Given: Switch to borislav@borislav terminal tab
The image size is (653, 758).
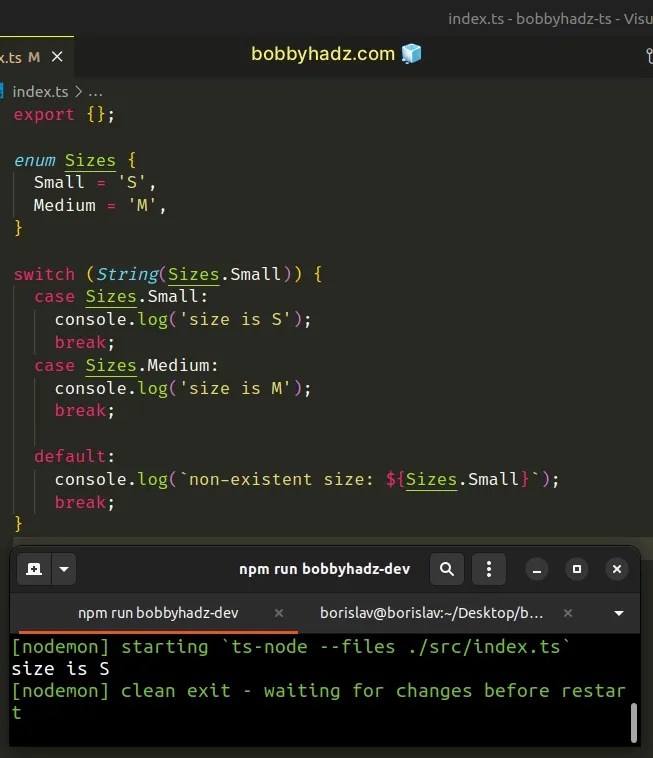Looking at the screenshot, I should pos(431,613).
